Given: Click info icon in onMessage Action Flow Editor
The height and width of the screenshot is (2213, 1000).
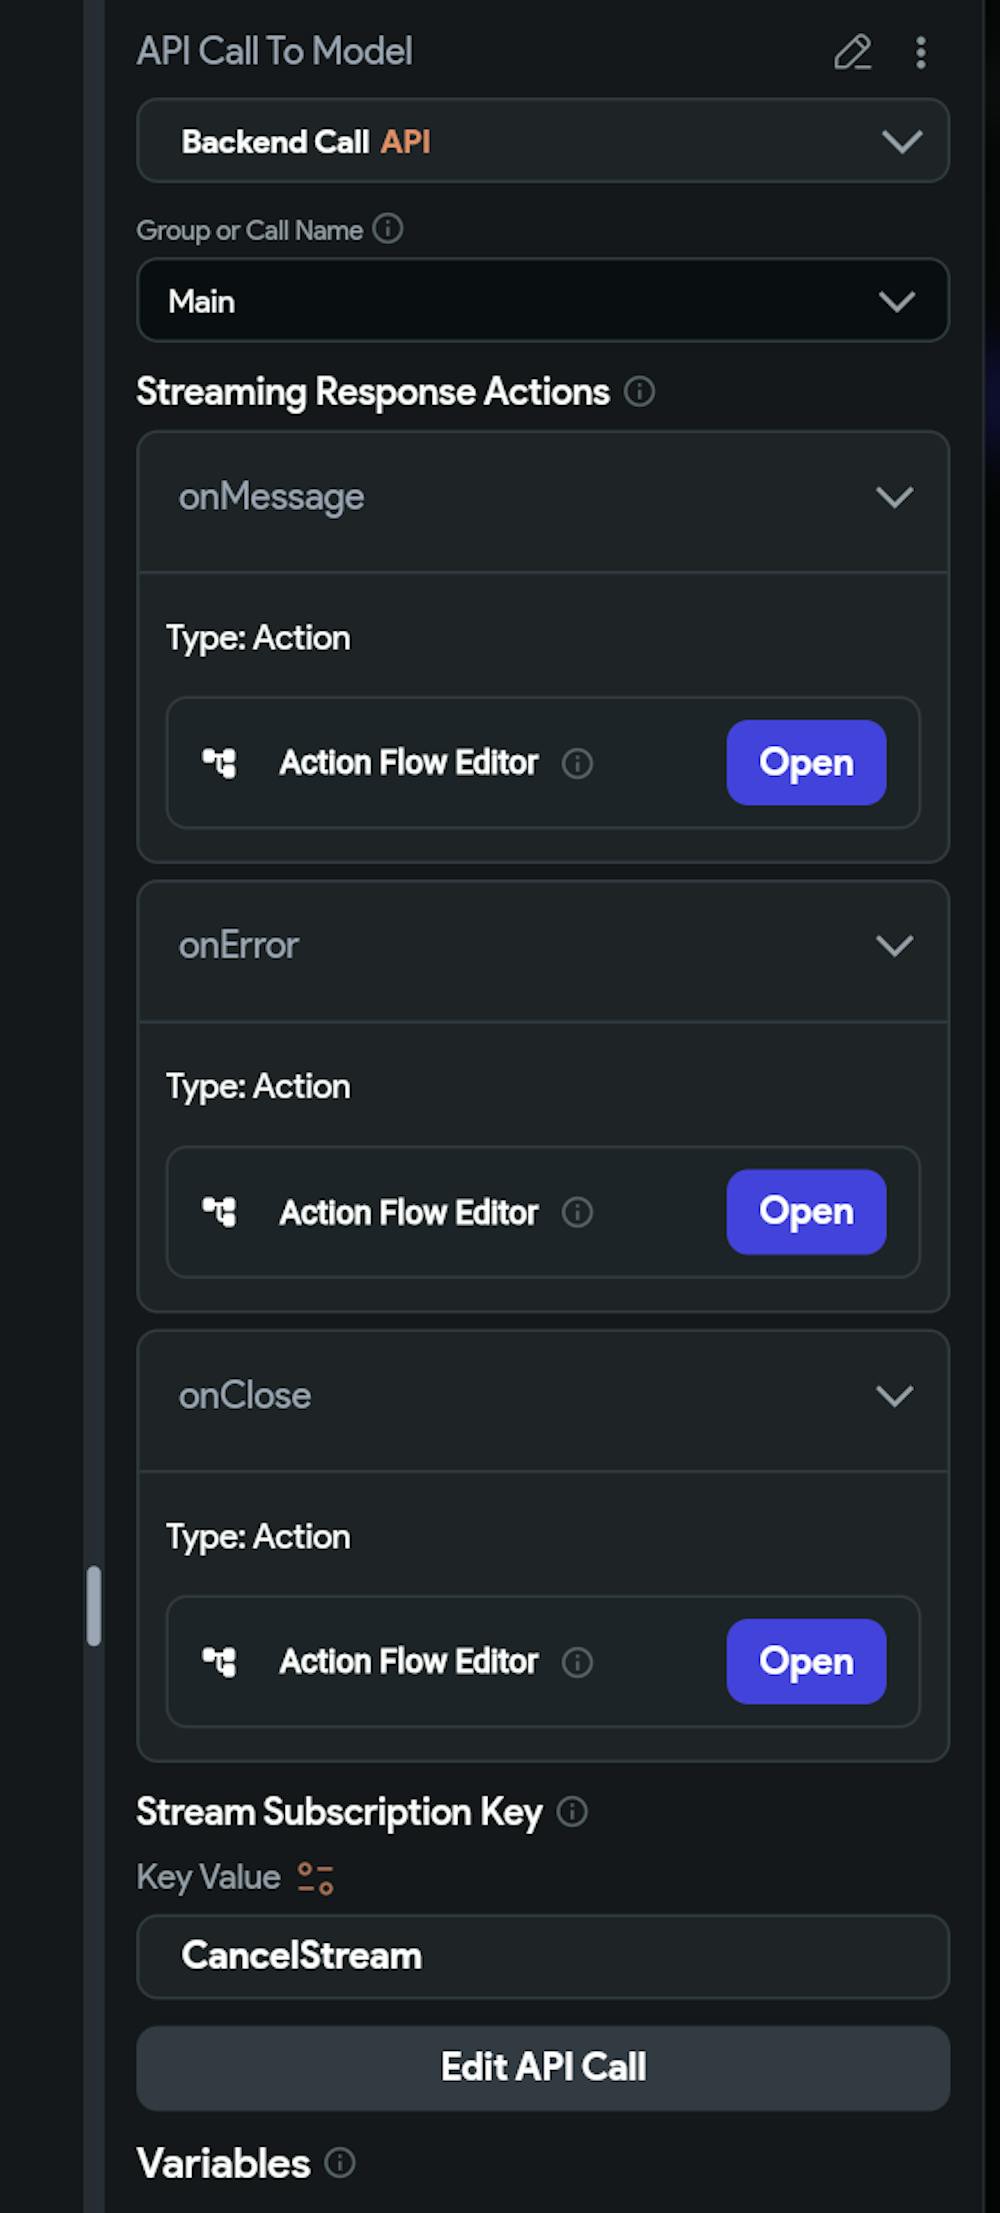Looking at the screenshot, I should pyautogui.click(x=577, y=763).
